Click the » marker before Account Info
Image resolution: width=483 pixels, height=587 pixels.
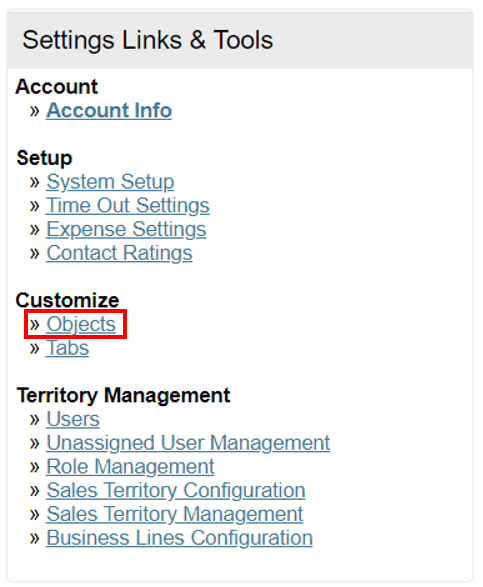coord(34,111)
